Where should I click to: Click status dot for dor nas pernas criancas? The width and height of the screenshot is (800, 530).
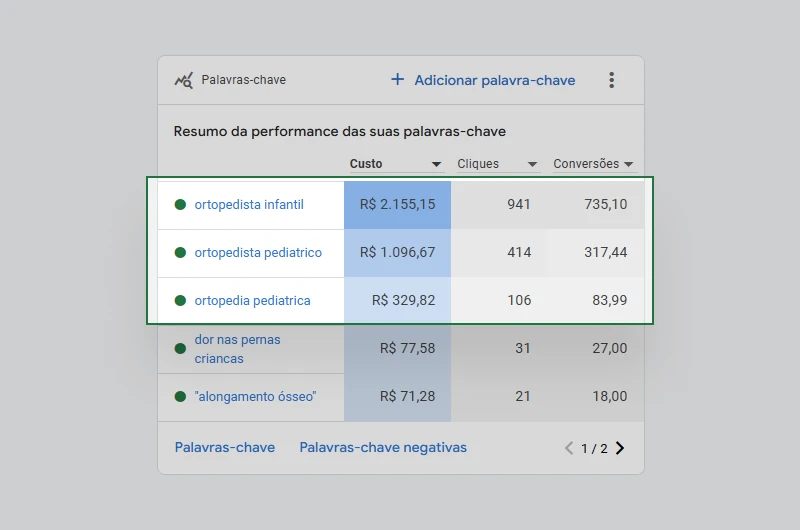(x=180, y=349)
